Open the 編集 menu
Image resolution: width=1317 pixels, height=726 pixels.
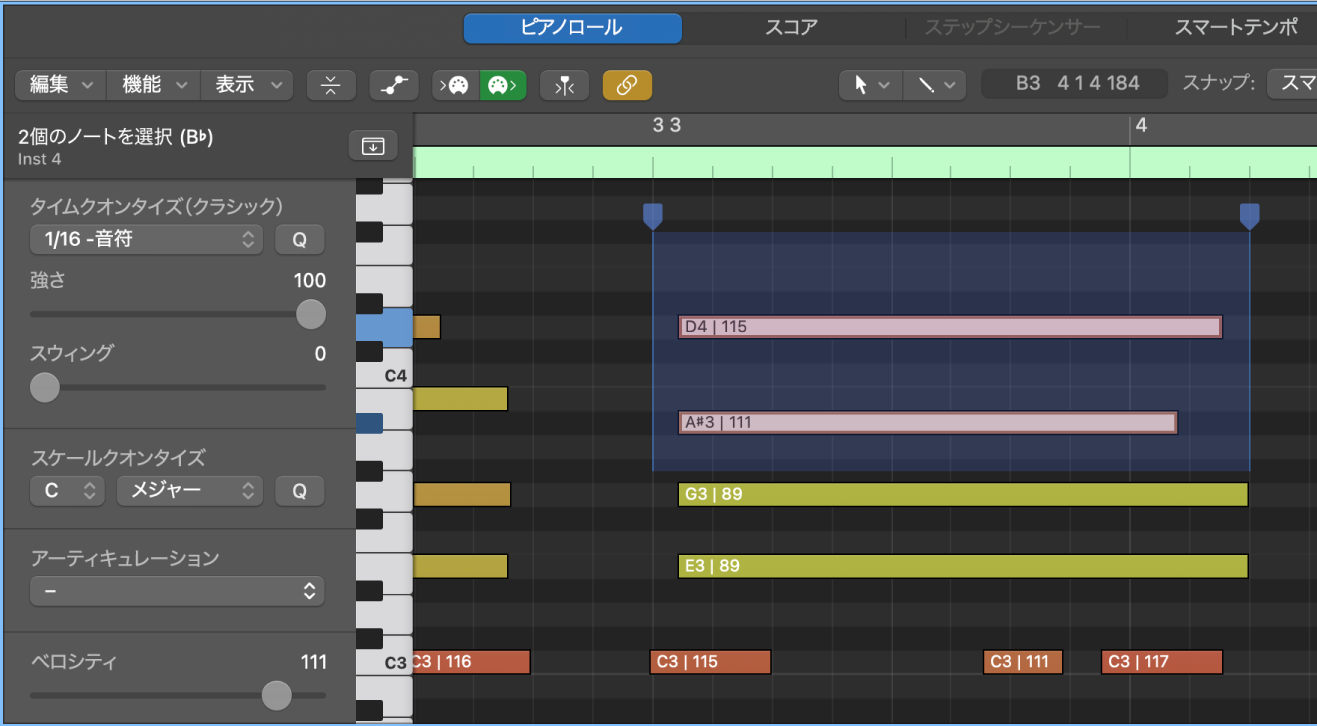tap(62, 85)
